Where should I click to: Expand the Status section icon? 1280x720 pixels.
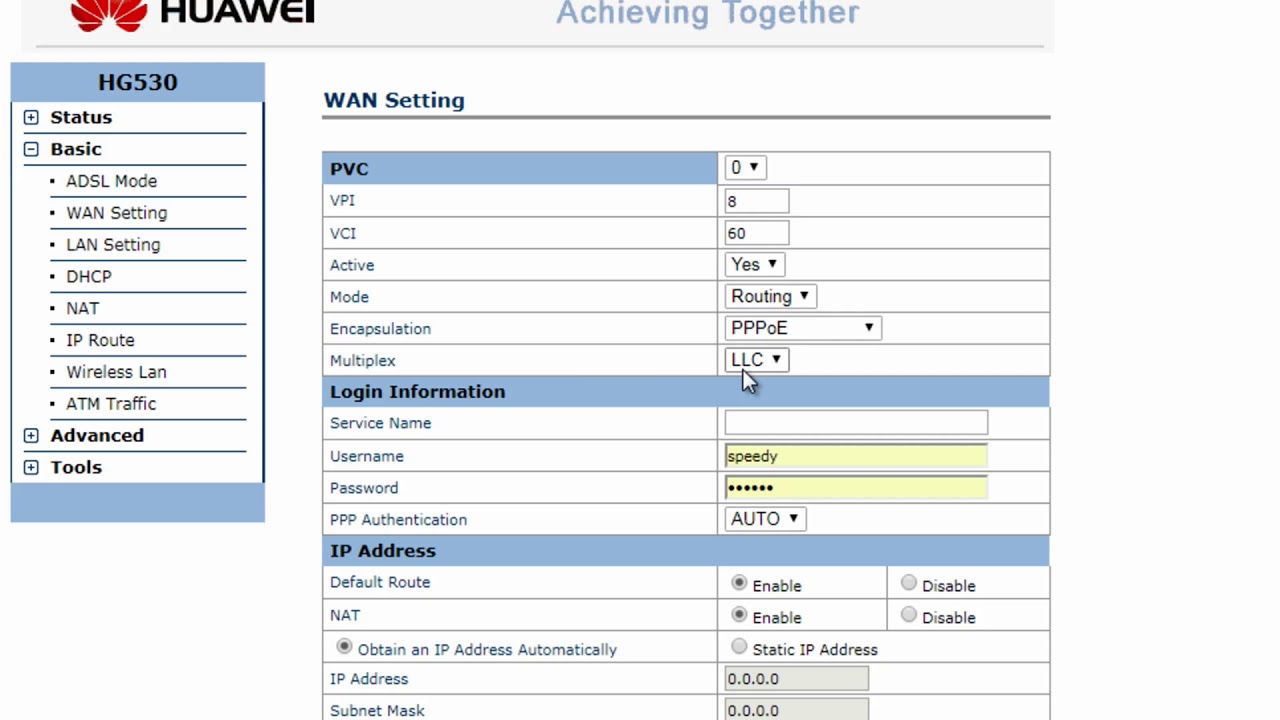pos(31,118)
